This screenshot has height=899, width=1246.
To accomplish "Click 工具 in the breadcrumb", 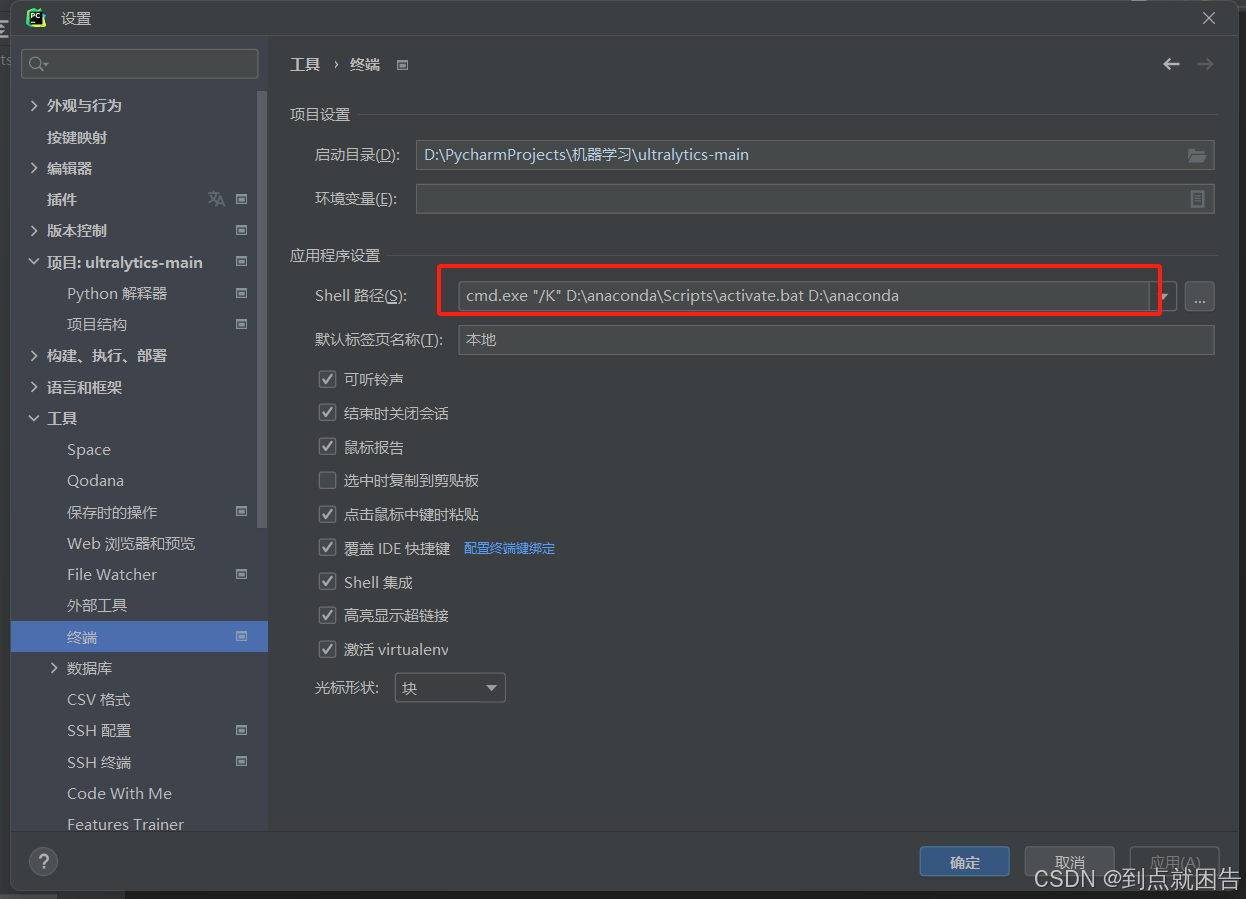I will click(305, 64).
